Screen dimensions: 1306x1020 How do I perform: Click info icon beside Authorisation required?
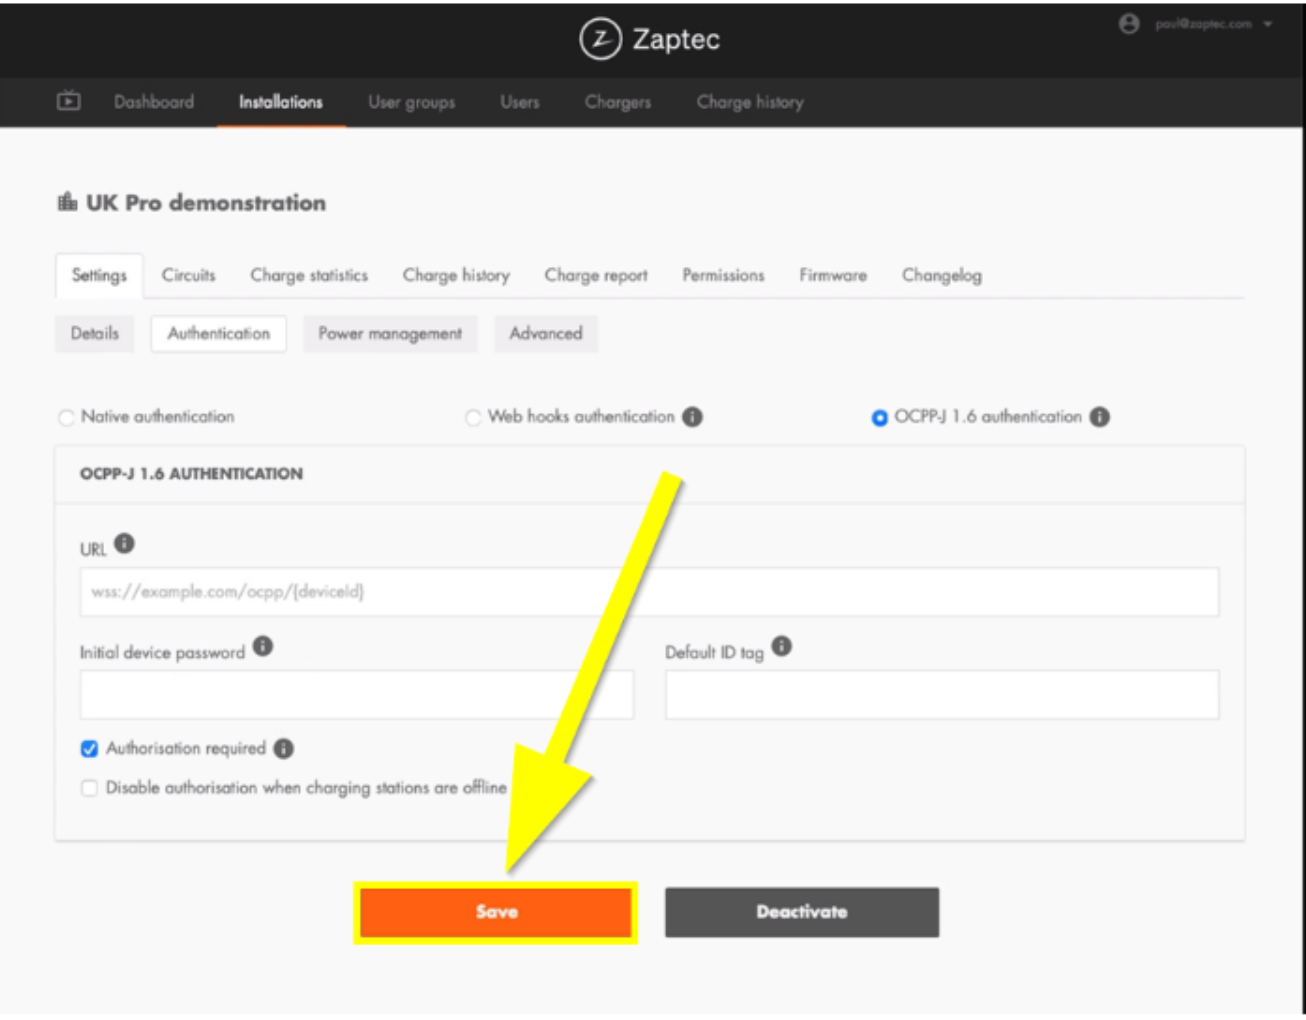[x=284, y=748]
